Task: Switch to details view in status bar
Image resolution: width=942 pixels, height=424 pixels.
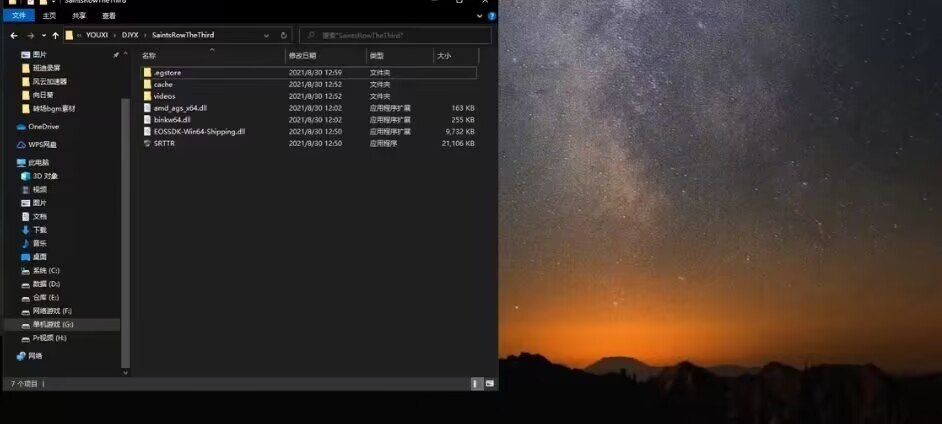Action: click(x=476, y=383)
